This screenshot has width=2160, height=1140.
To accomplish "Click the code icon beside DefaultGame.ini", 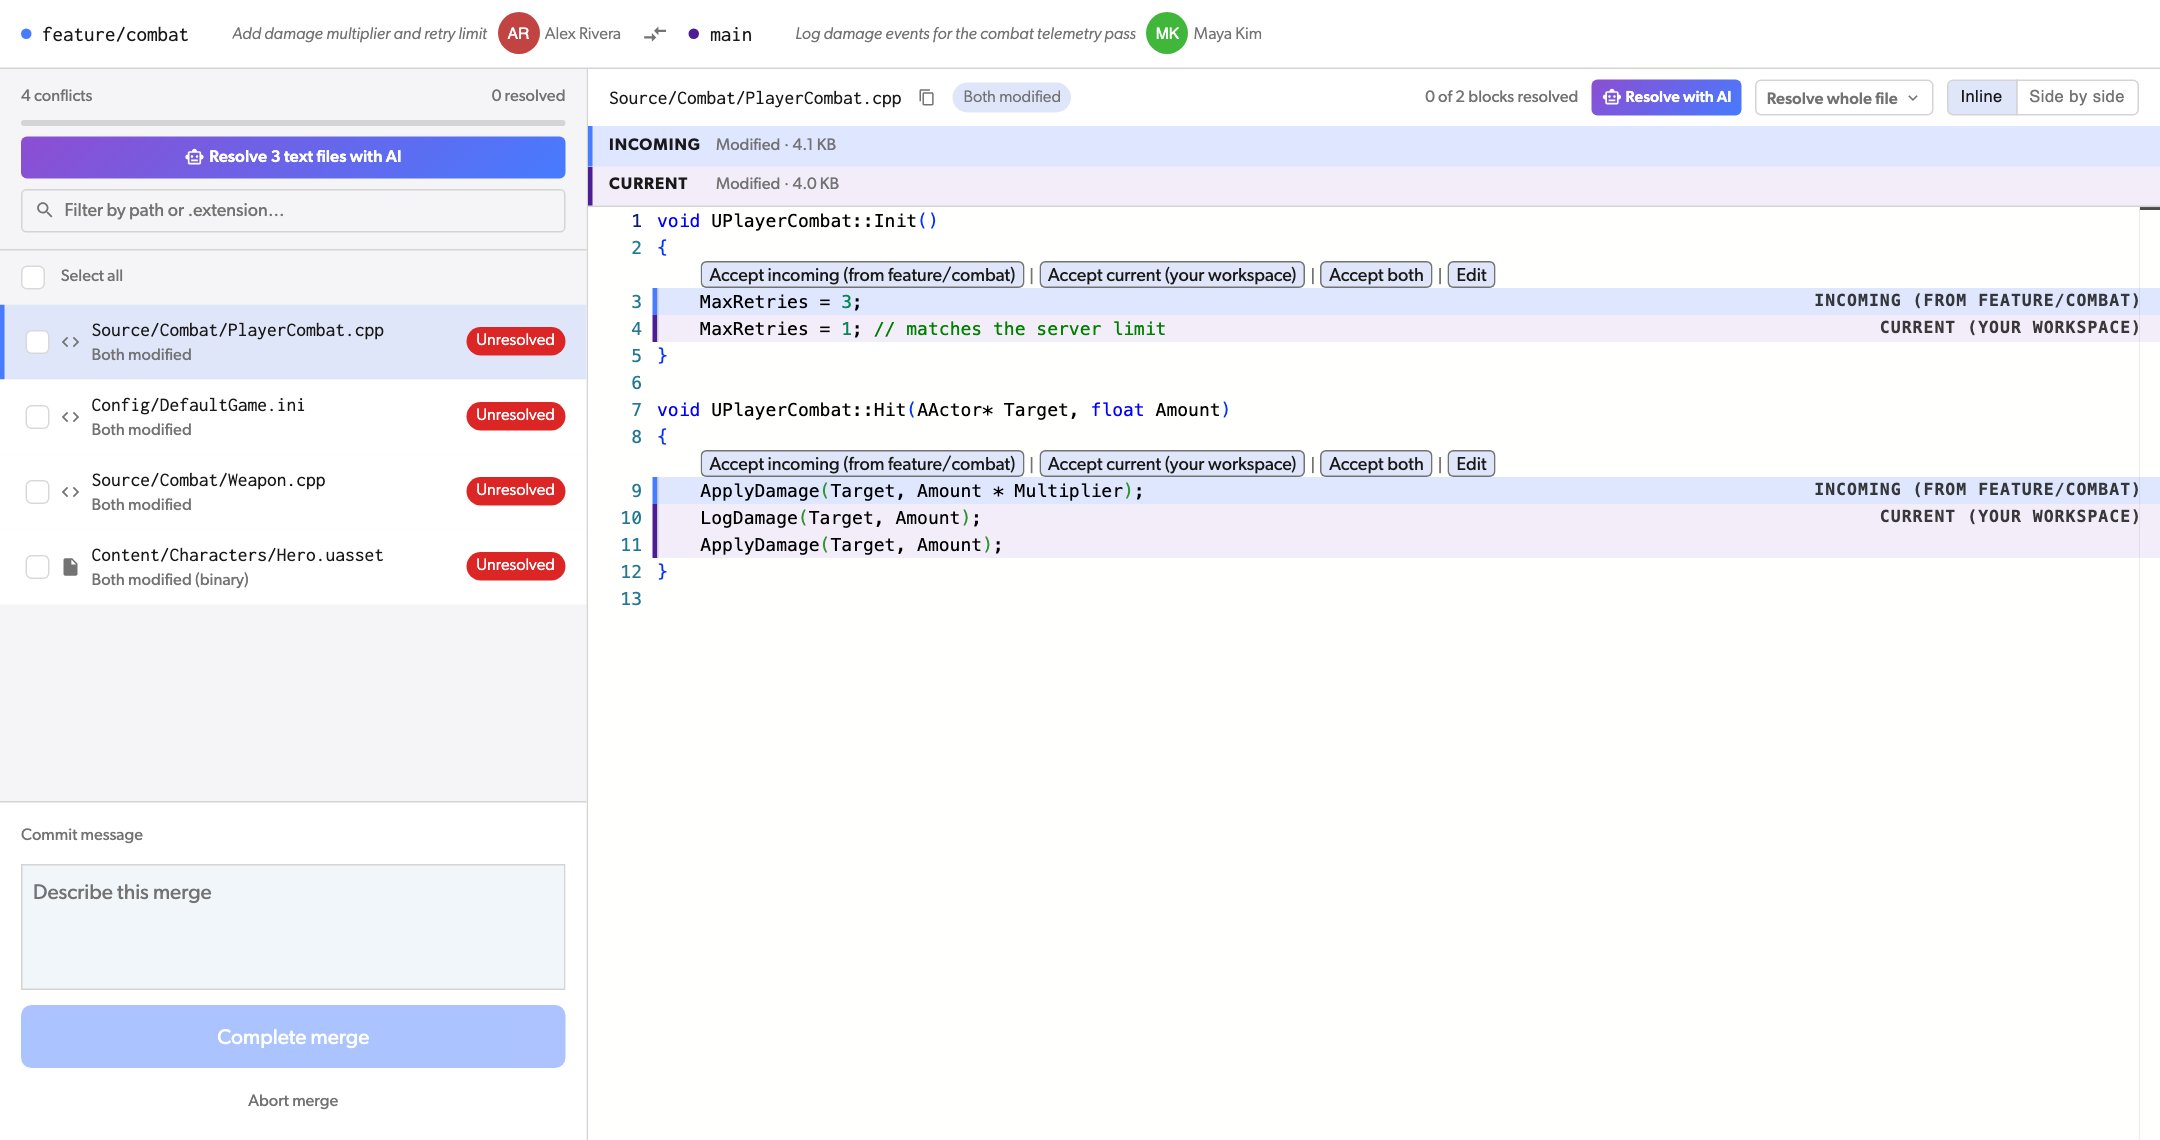I will (70, 417).
